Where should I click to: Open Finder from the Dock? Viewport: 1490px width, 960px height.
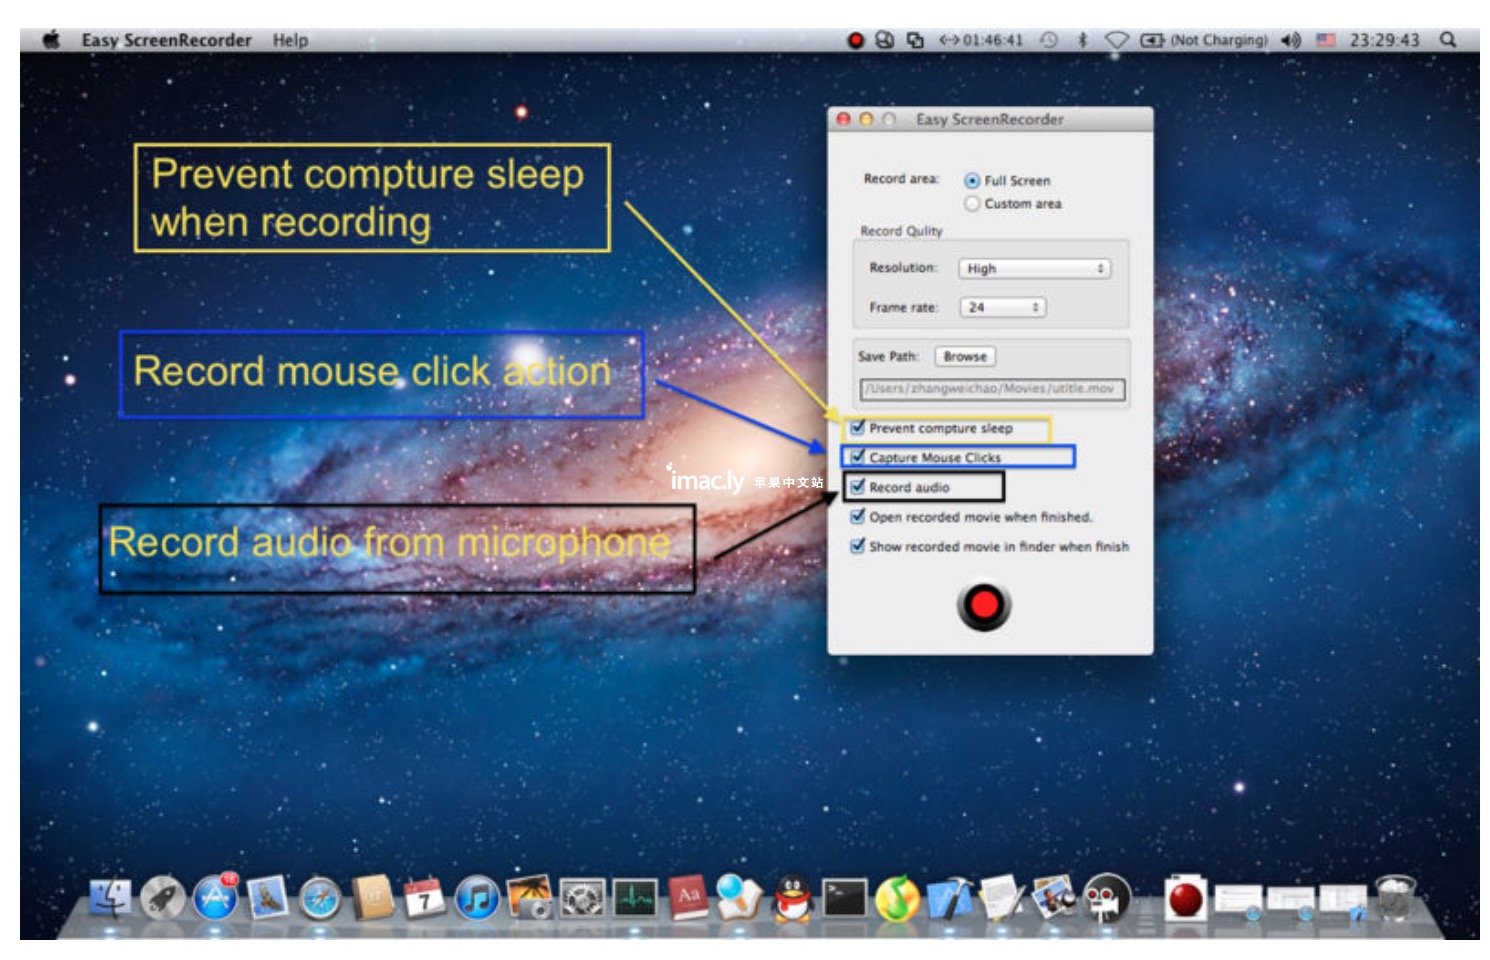point(110,898)
